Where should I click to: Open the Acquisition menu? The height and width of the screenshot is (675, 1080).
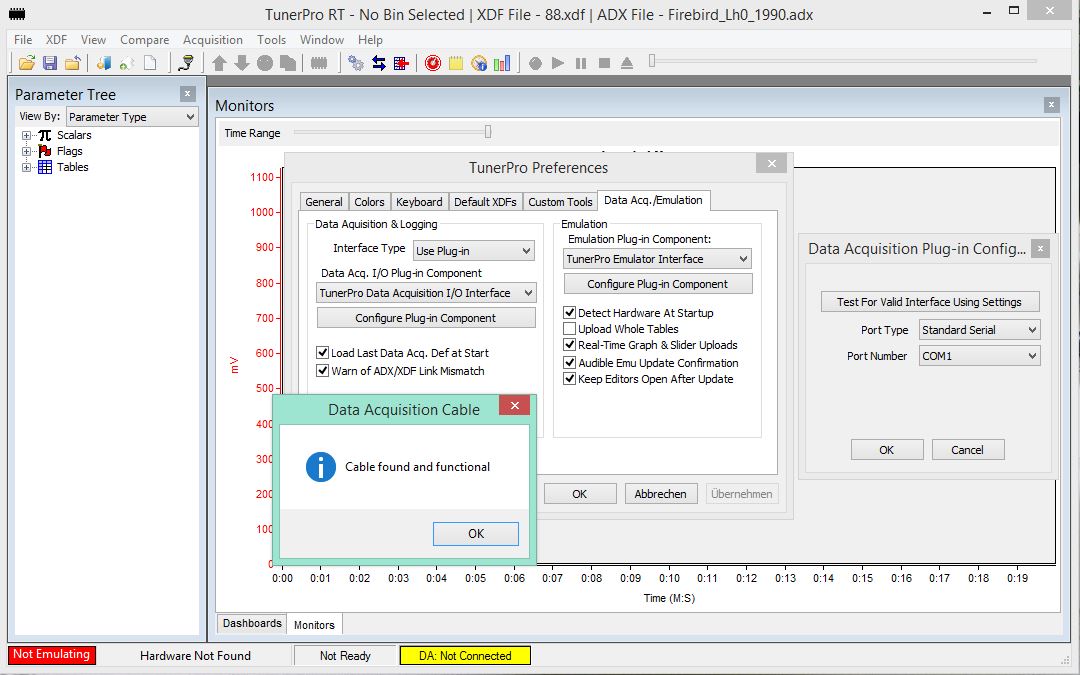pyautogui.click(x=212, y=40)
